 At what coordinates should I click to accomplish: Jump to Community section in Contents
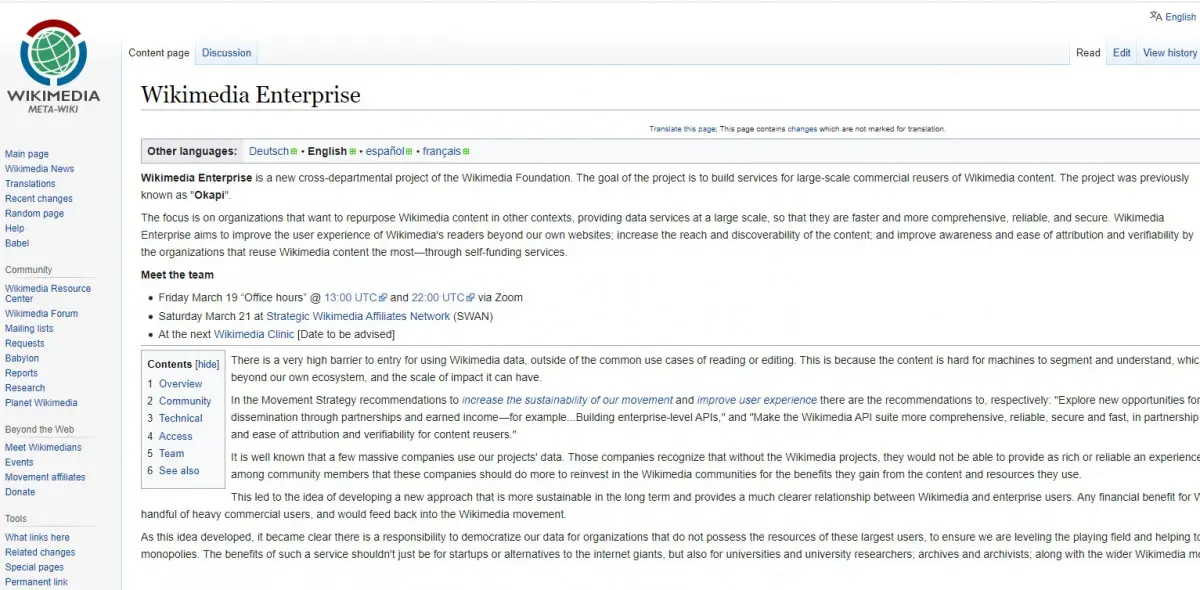tap(185, 401)
